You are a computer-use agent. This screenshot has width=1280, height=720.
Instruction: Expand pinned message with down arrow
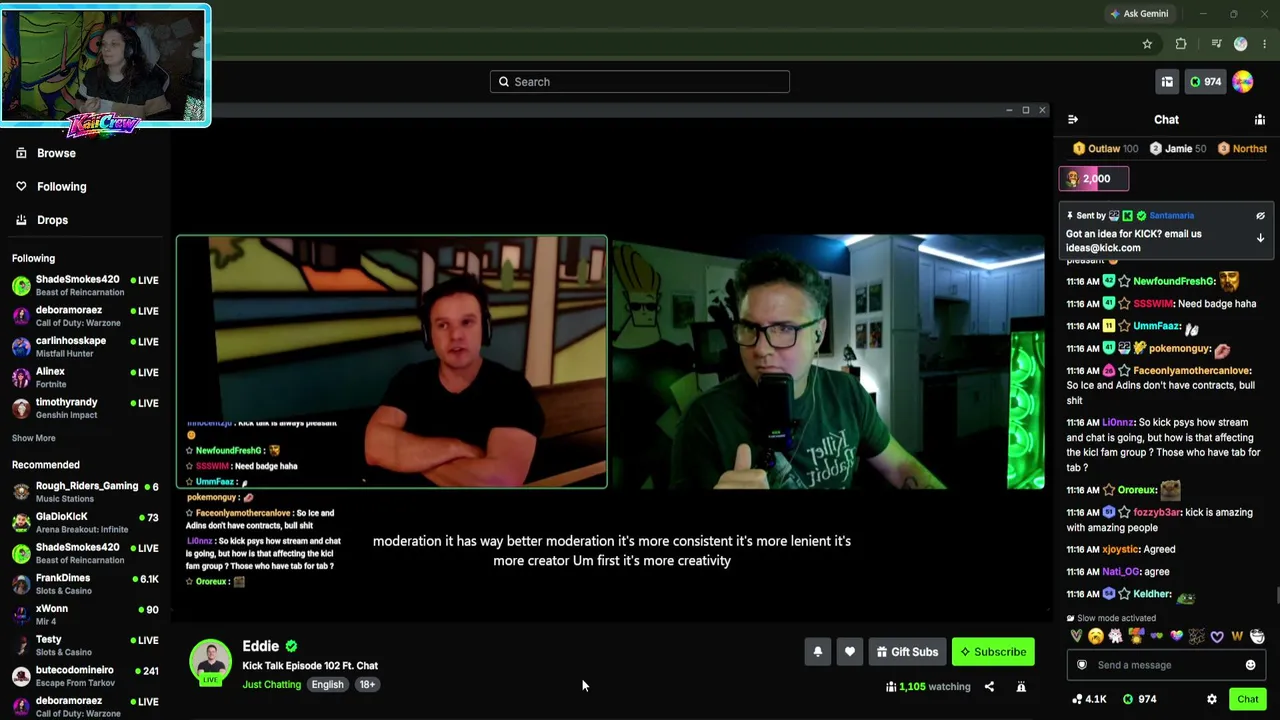(1260, 239)
